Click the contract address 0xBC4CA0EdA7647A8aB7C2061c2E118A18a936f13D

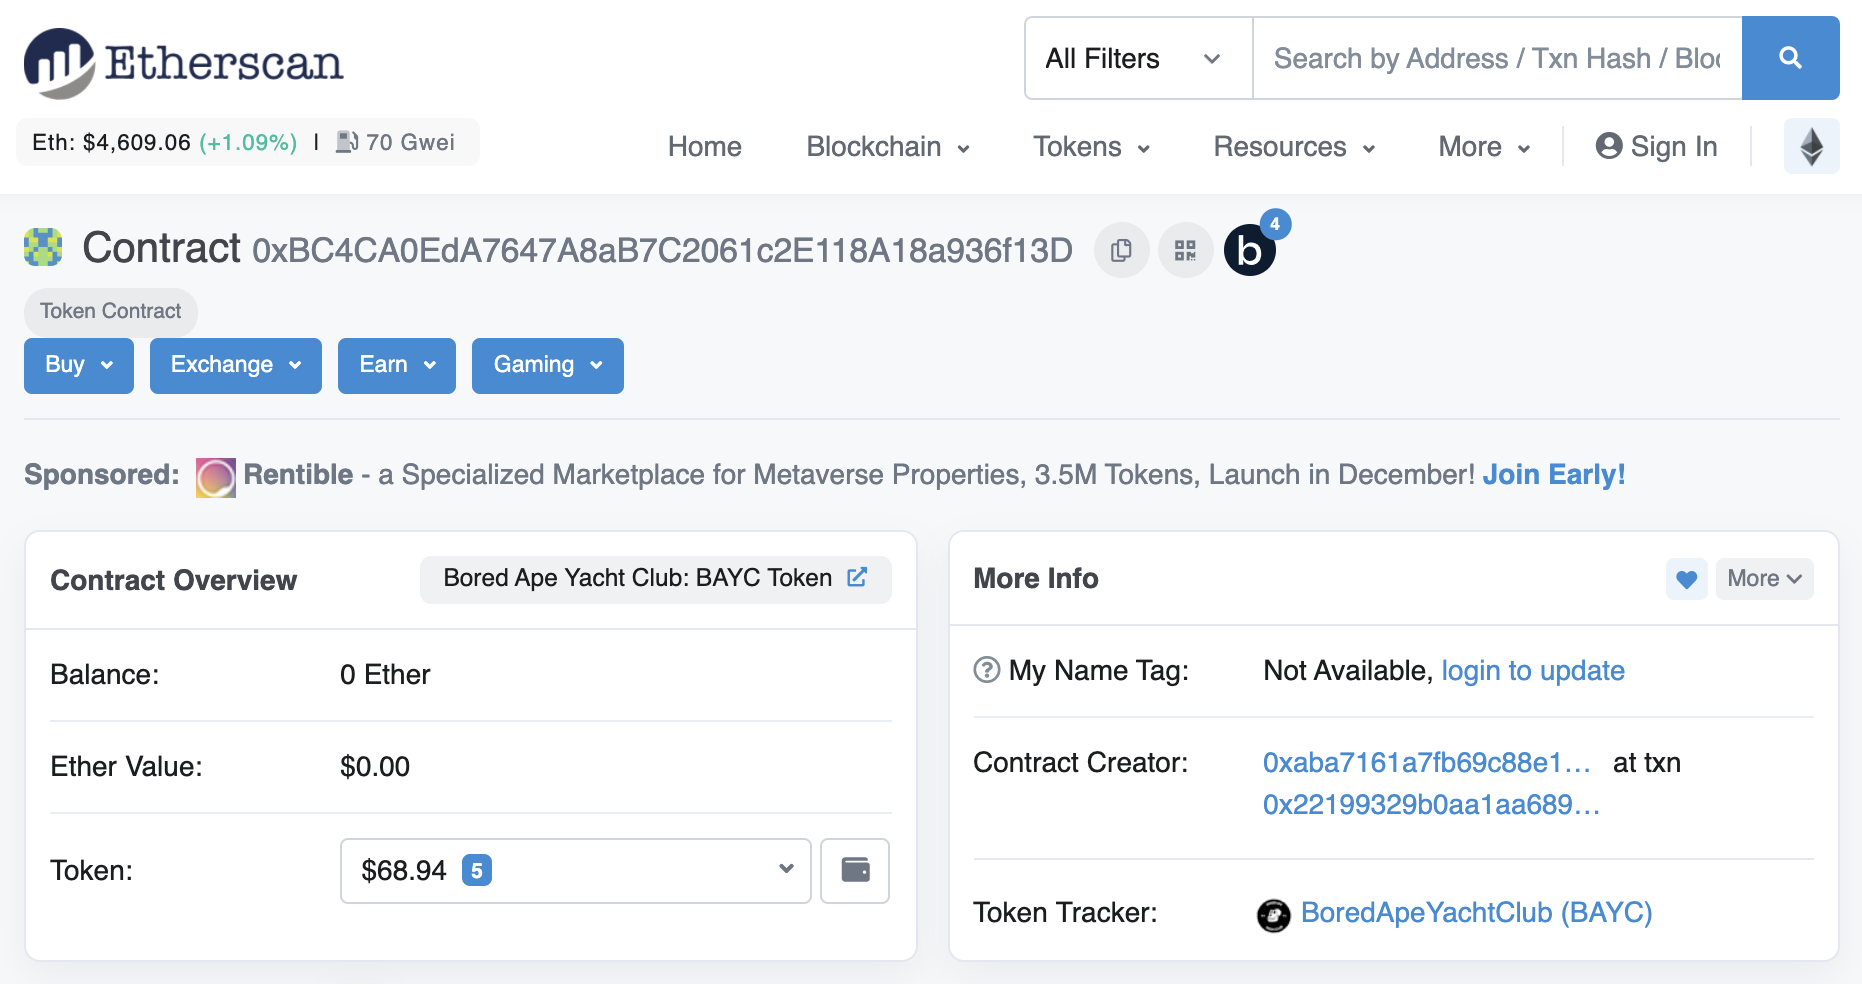click(x=662, y=250)
